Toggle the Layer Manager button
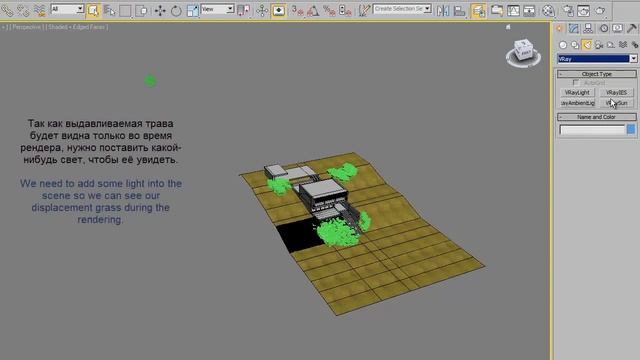Screen dimensions: 640x360 (478, 11)
